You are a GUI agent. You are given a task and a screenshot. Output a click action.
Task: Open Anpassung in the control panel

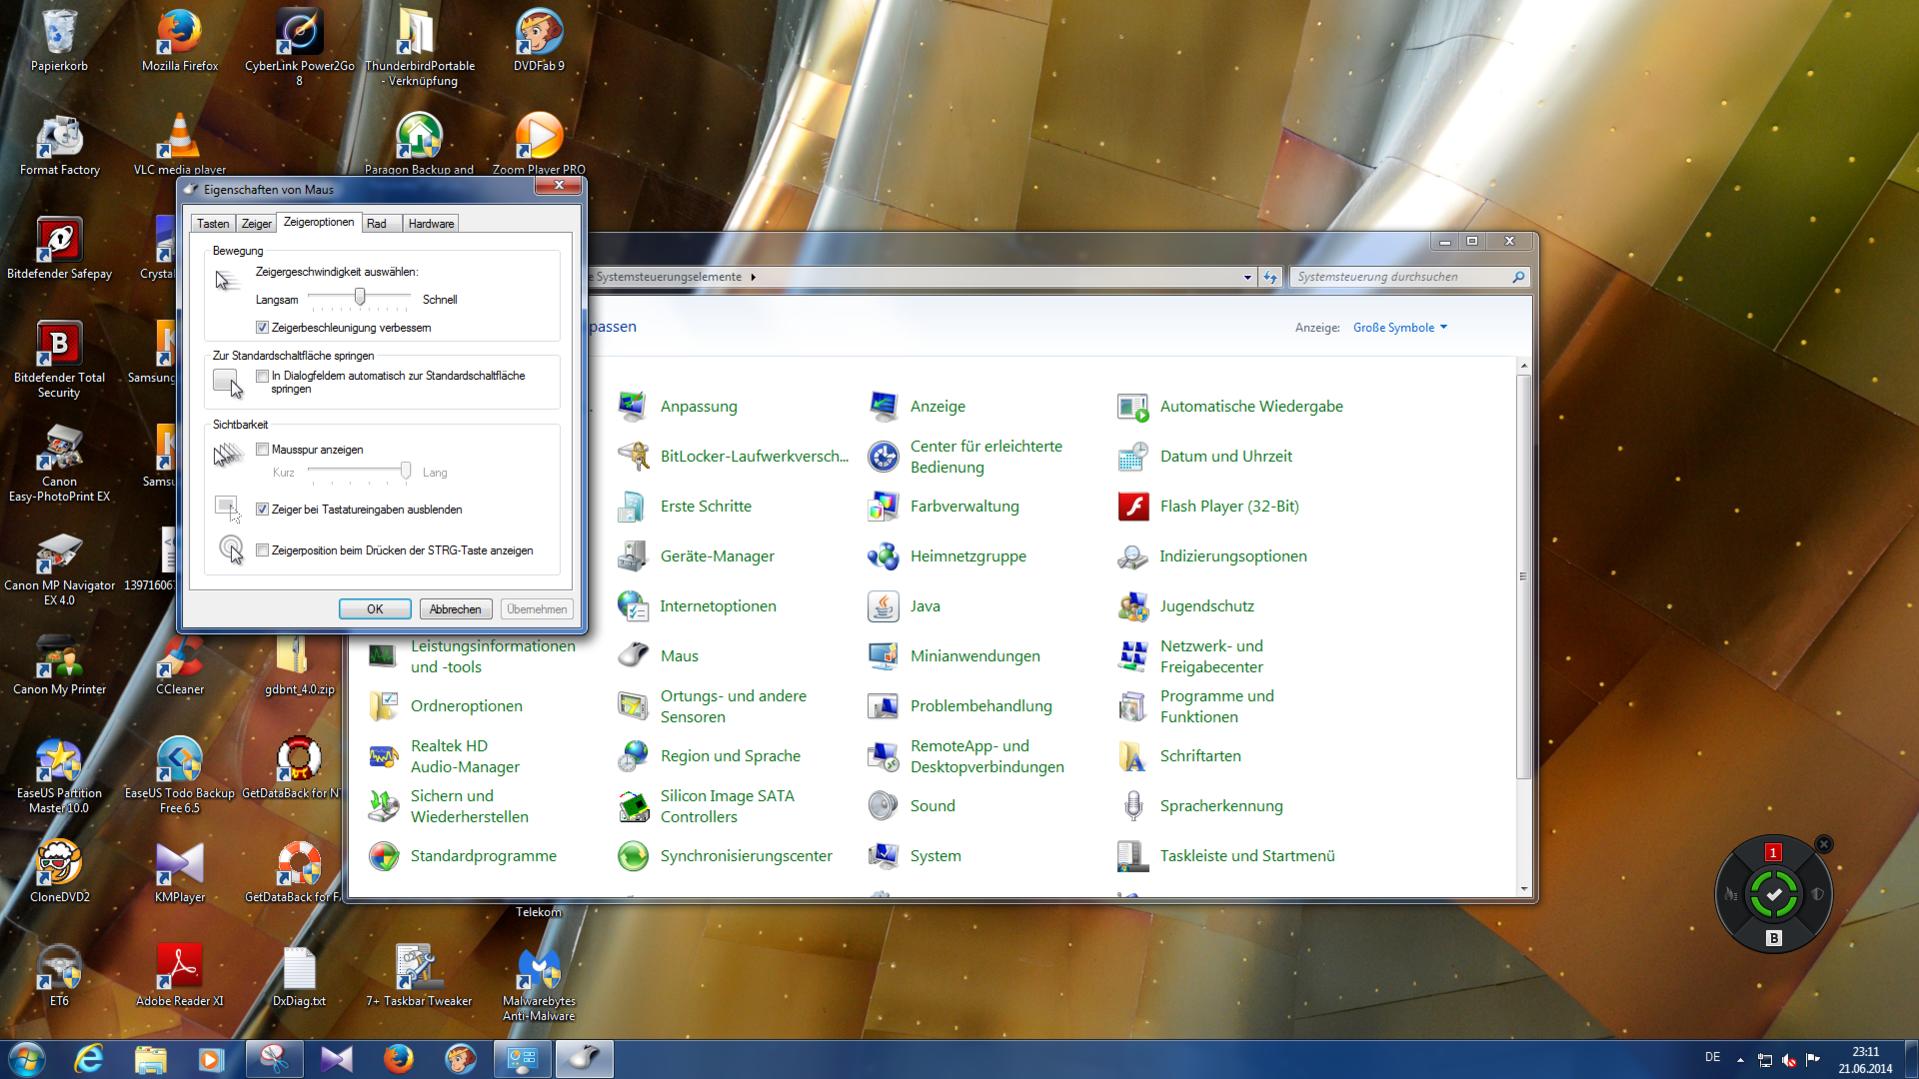[677, 406]
